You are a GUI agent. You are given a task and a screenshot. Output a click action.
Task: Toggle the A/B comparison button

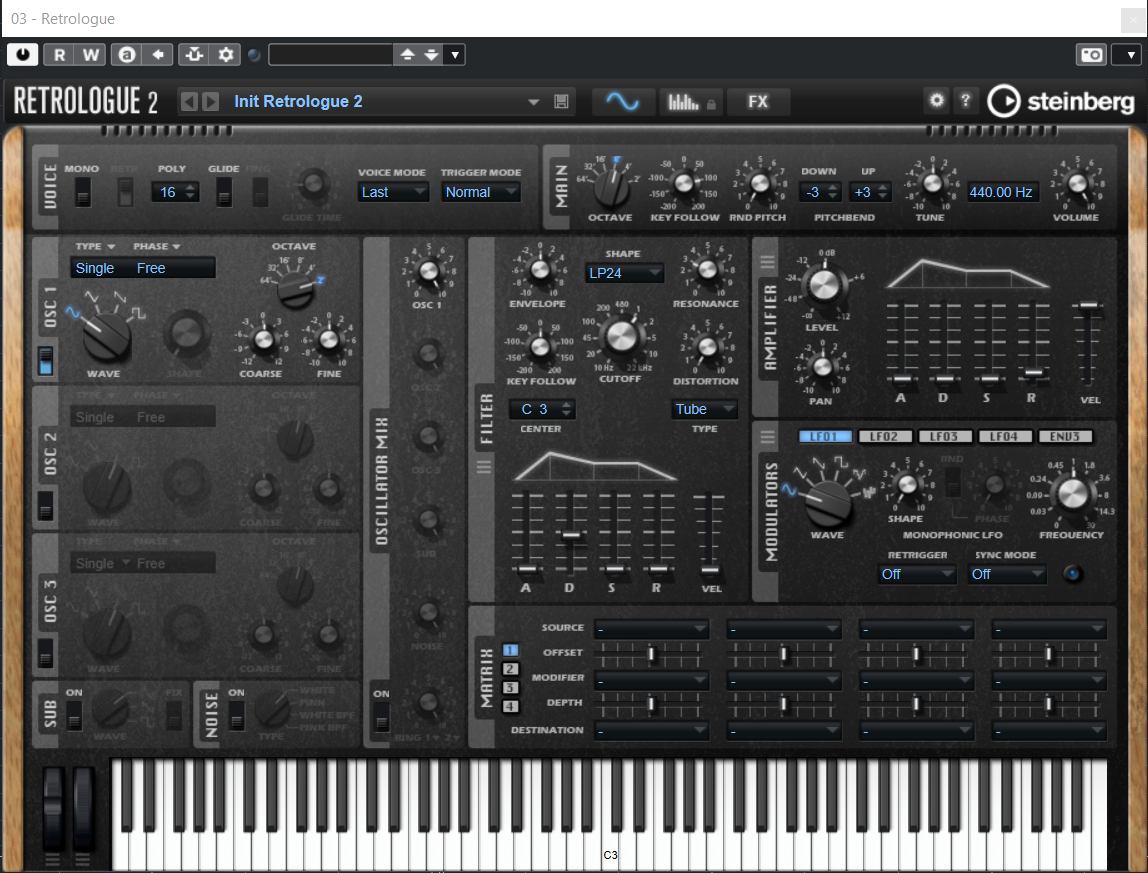pyautogui.click(x=127, y=54)
